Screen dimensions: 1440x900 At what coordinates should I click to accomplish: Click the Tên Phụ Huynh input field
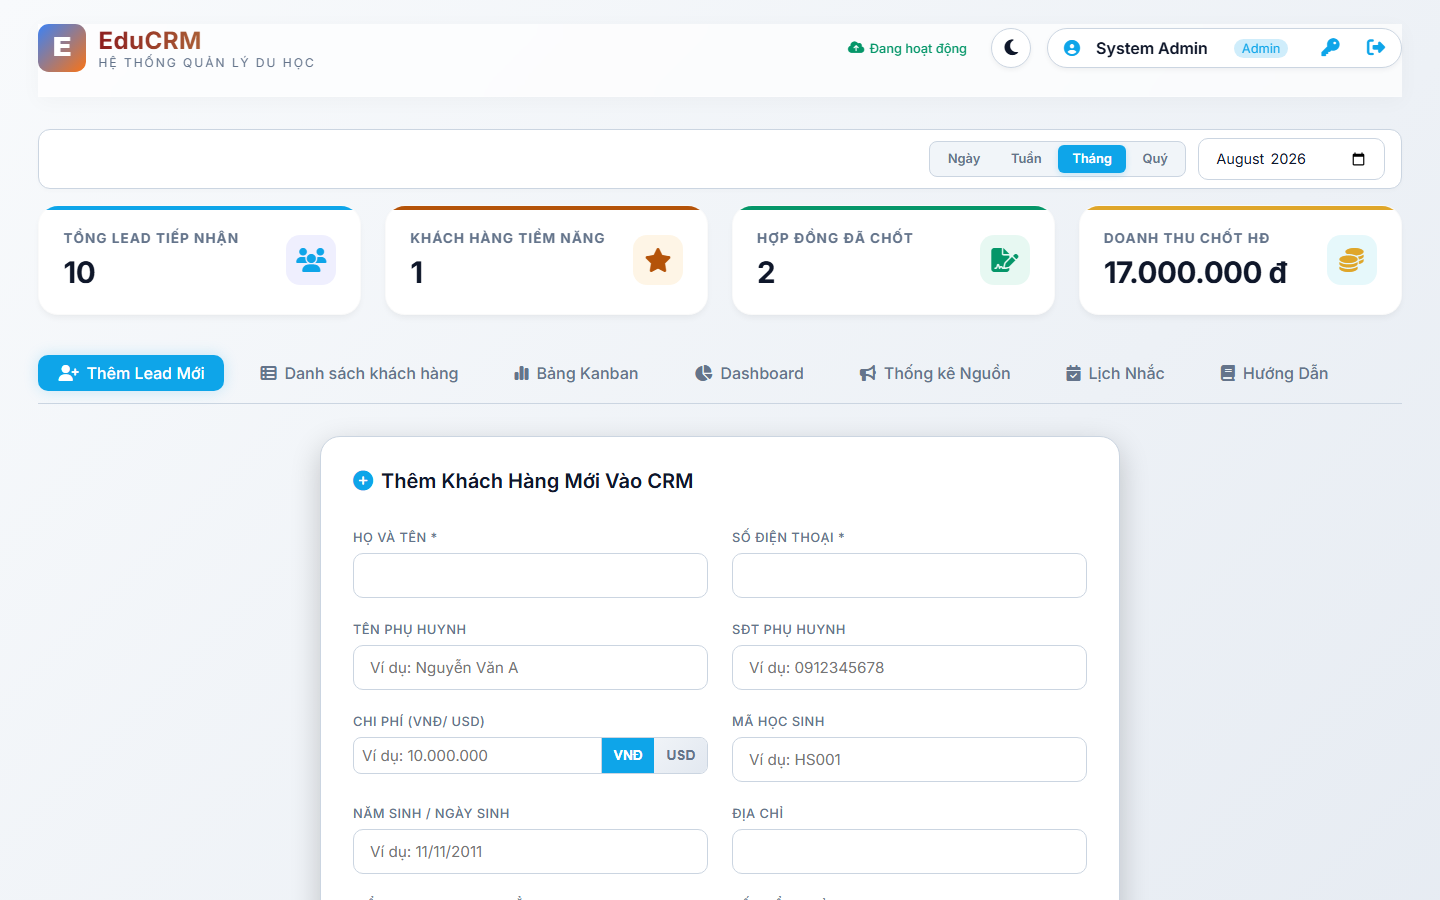[x=530, y=668]
